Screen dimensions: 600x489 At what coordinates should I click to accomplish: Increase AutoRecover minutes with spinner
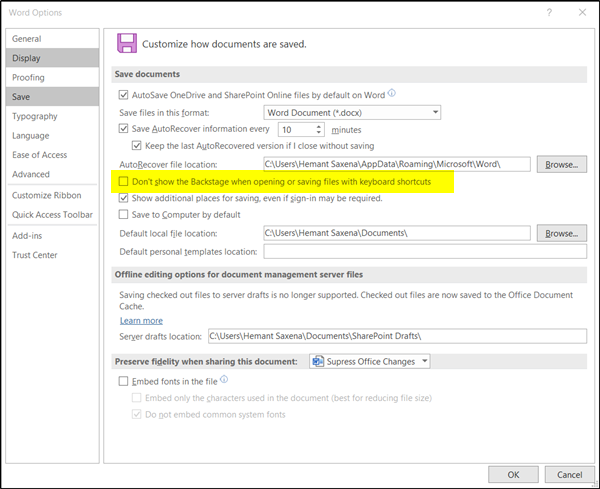pyautogui.click(x=319, y=126)
